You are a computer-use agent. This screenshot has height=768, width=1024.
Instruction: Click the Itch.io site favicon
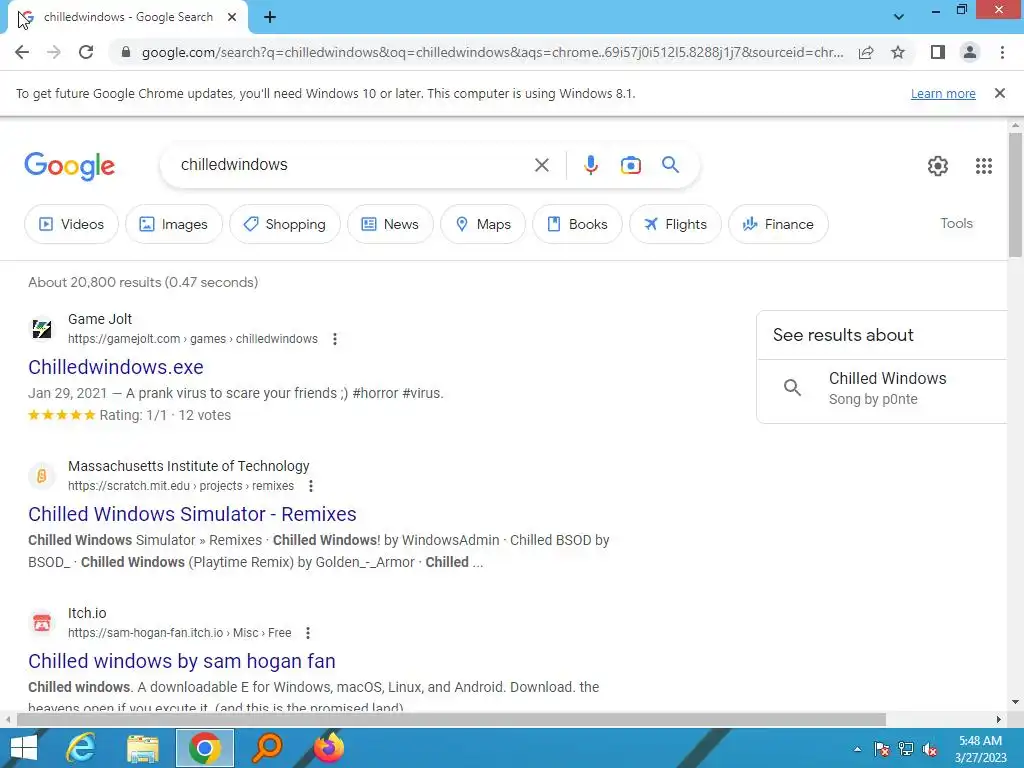42,622
